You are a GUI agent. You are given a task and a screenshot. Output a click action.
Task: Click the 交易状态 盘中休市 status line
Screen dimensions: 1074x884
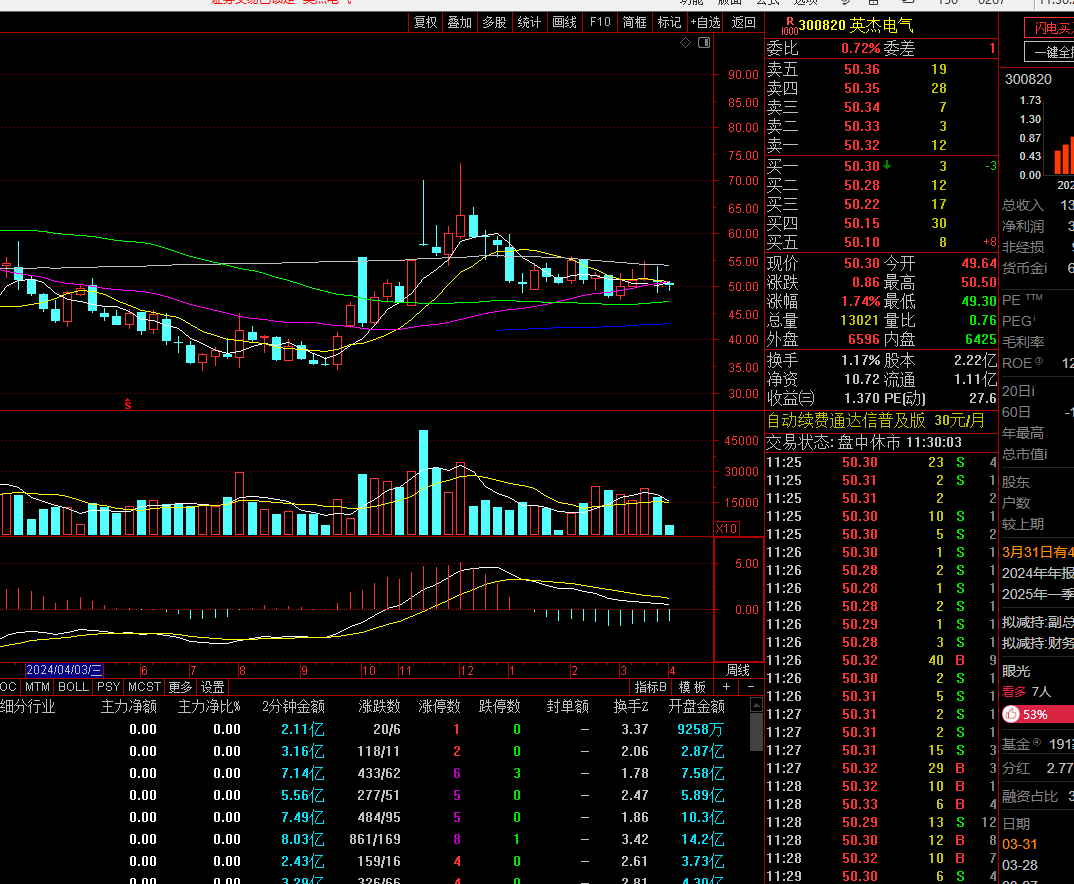[x=864, y=442]
